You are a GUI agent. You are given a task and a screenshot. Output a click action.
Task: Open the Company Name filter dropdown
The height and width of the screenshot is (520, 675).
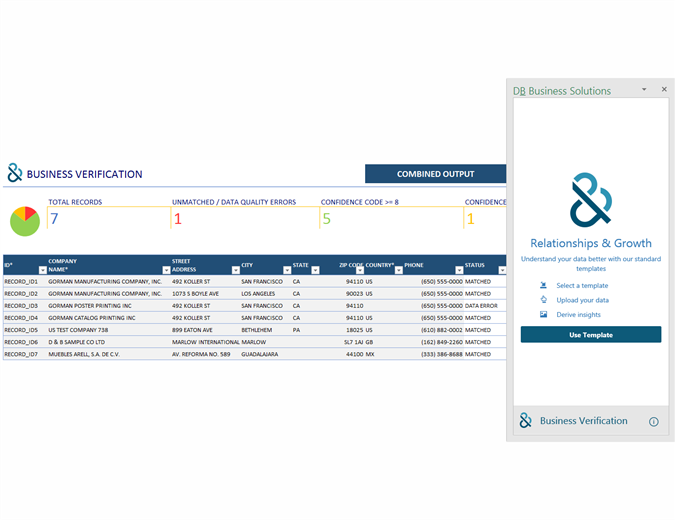[x=166, y=270]
